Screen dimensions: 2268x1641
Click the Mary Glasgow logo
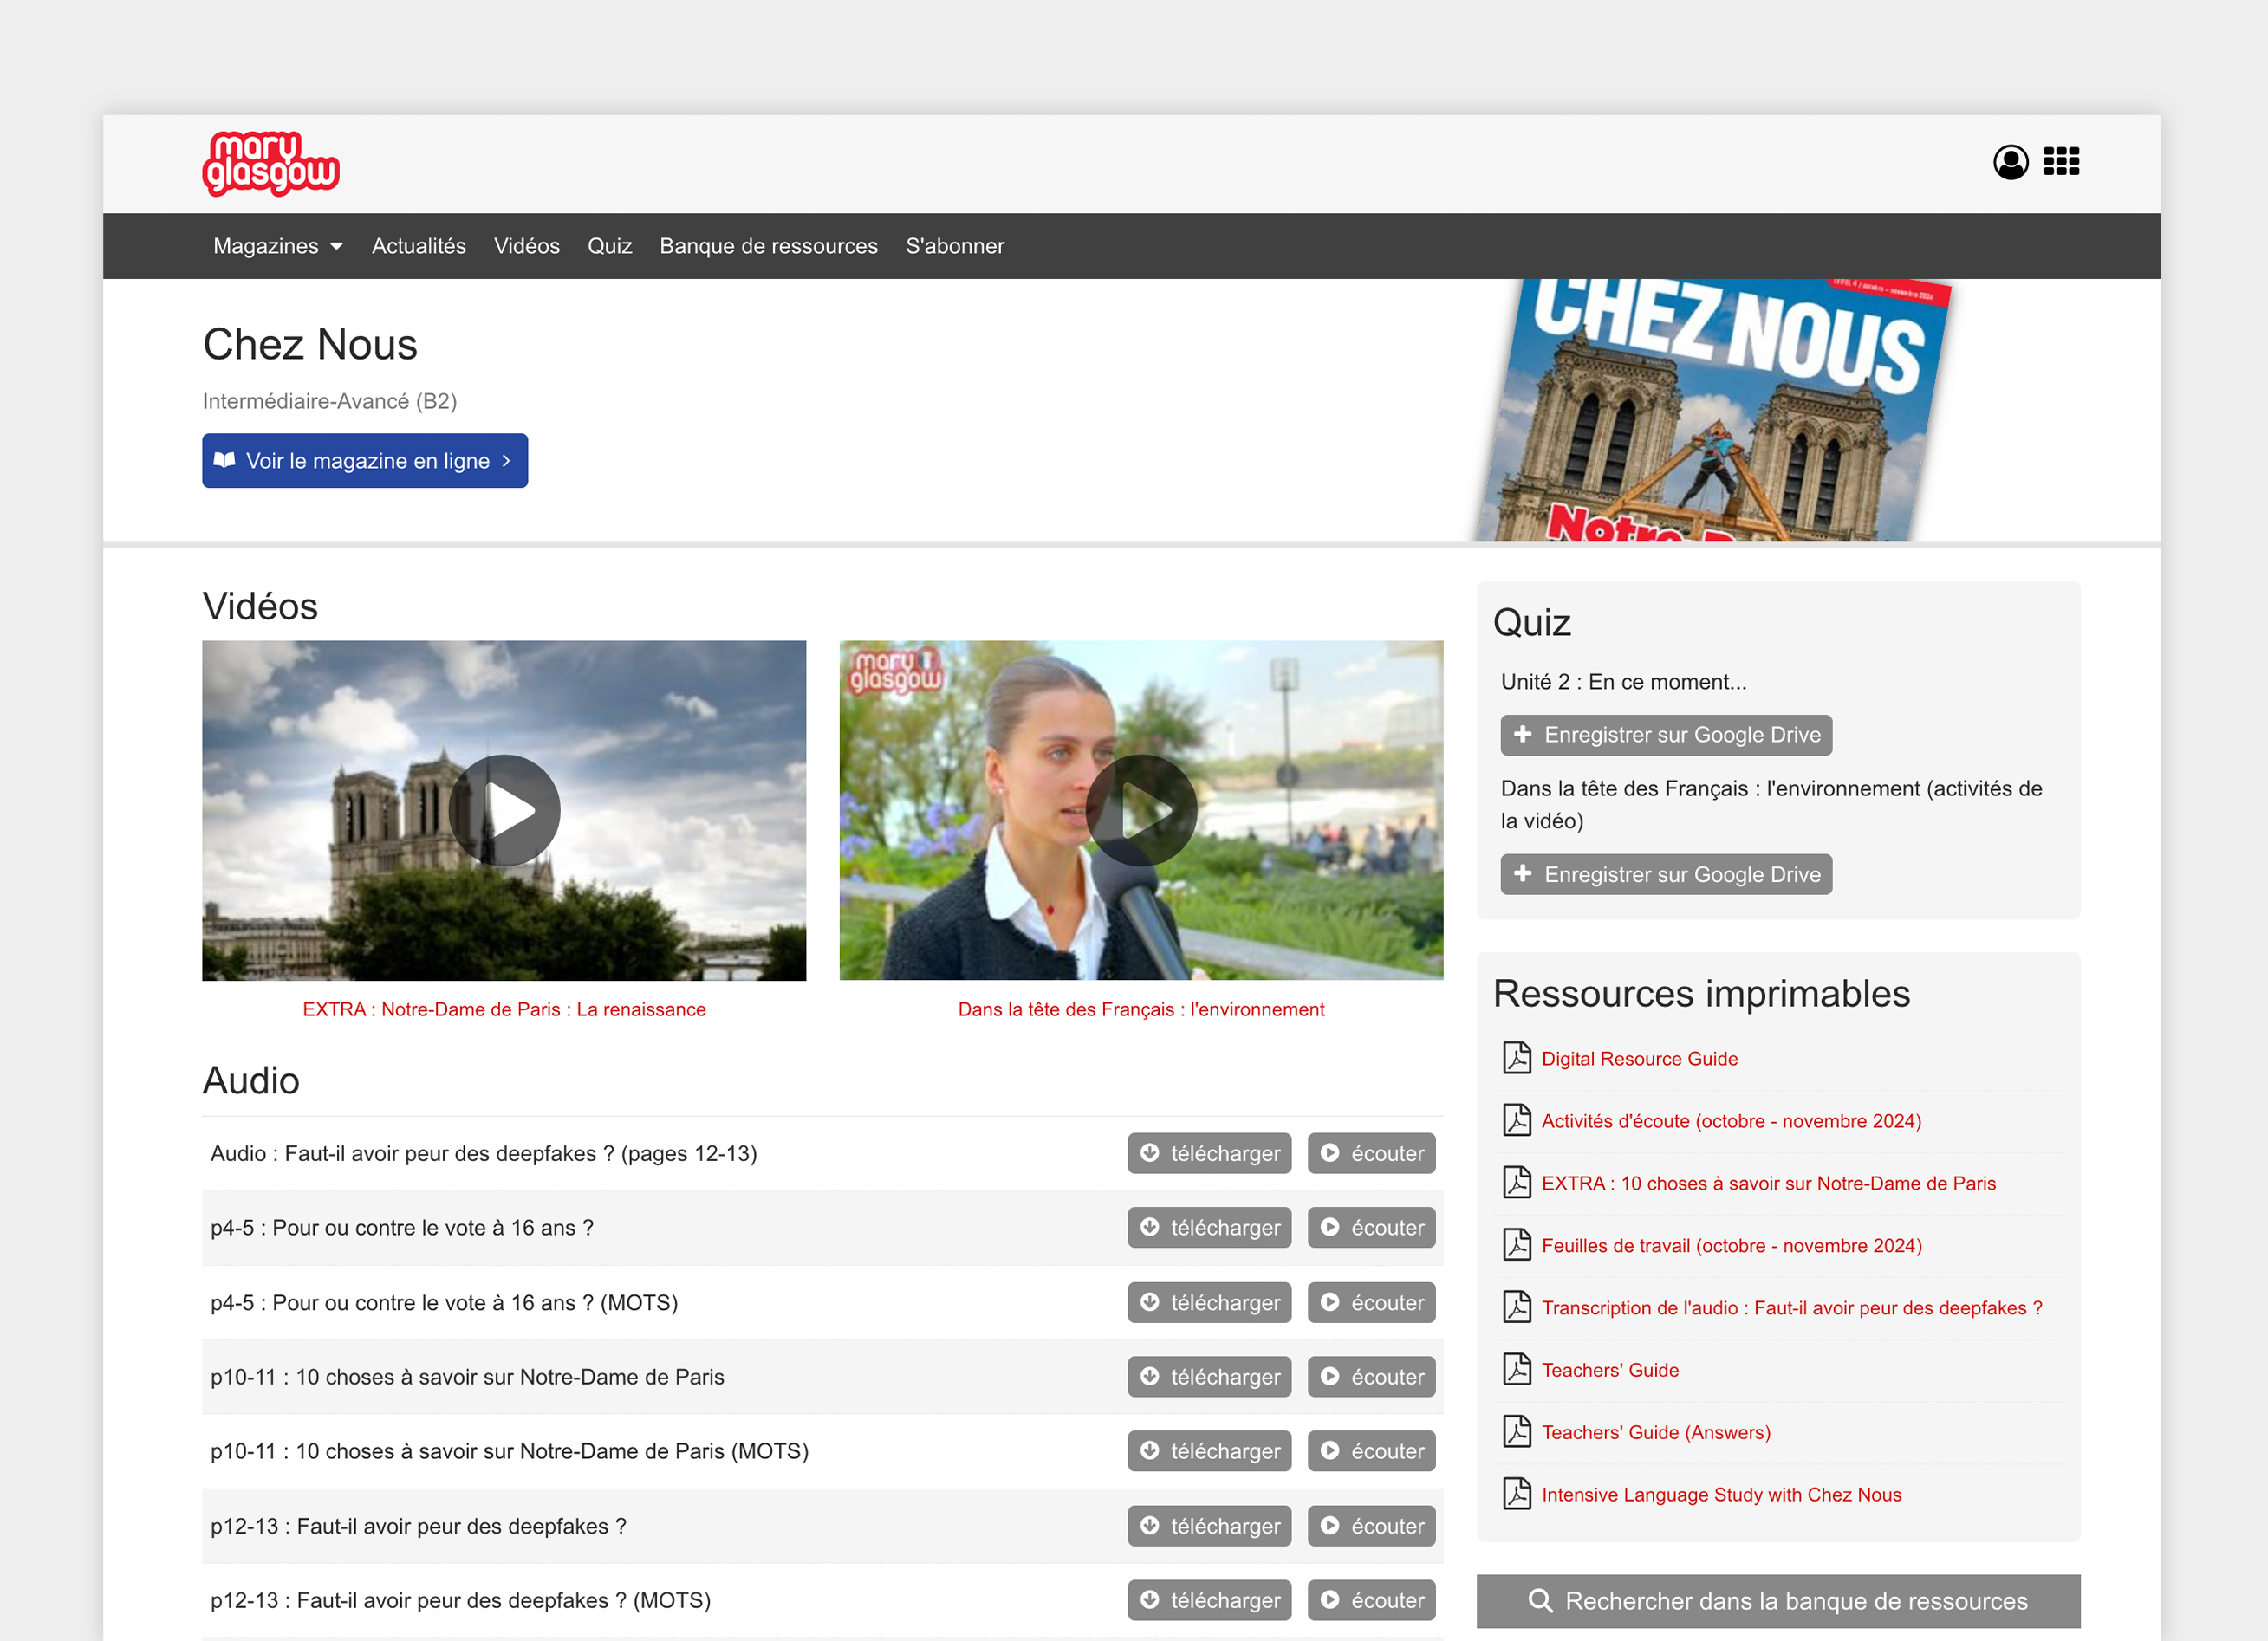(x=270, y=163)
